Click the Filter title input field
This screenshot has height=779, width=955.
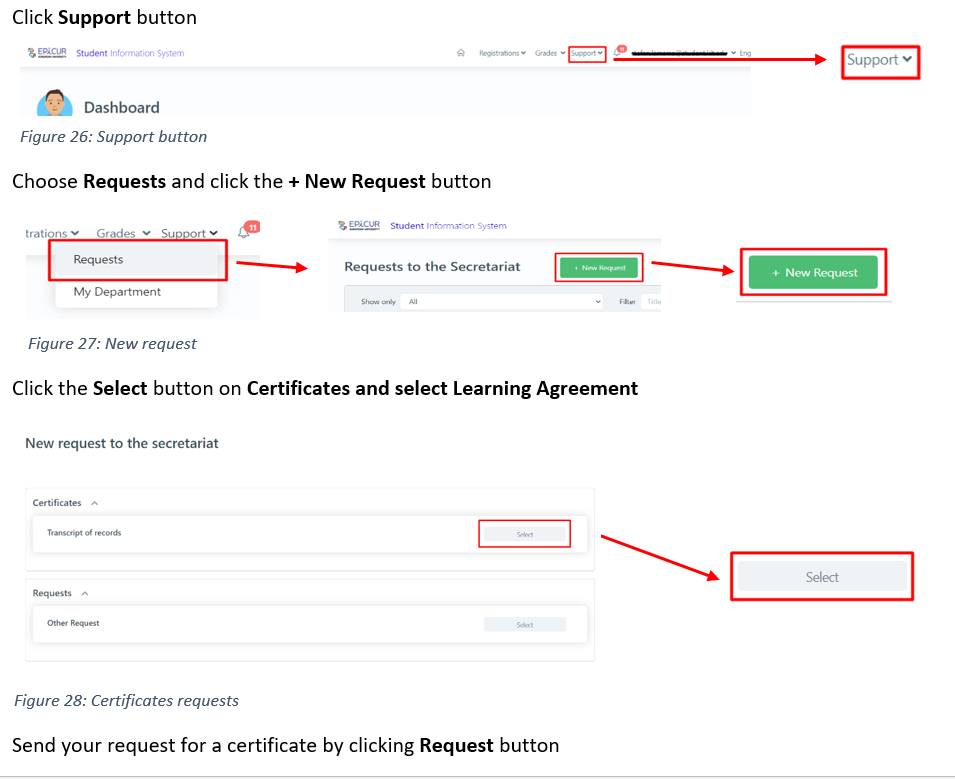tap(651, 301)
